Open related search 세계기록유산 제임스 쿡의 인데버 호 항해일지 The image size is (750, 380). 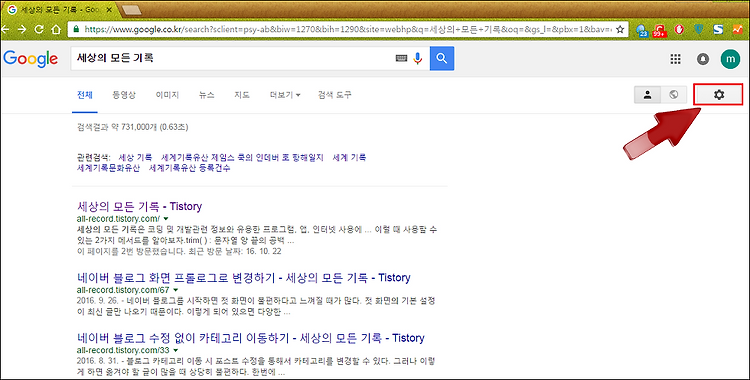point(242,157)
